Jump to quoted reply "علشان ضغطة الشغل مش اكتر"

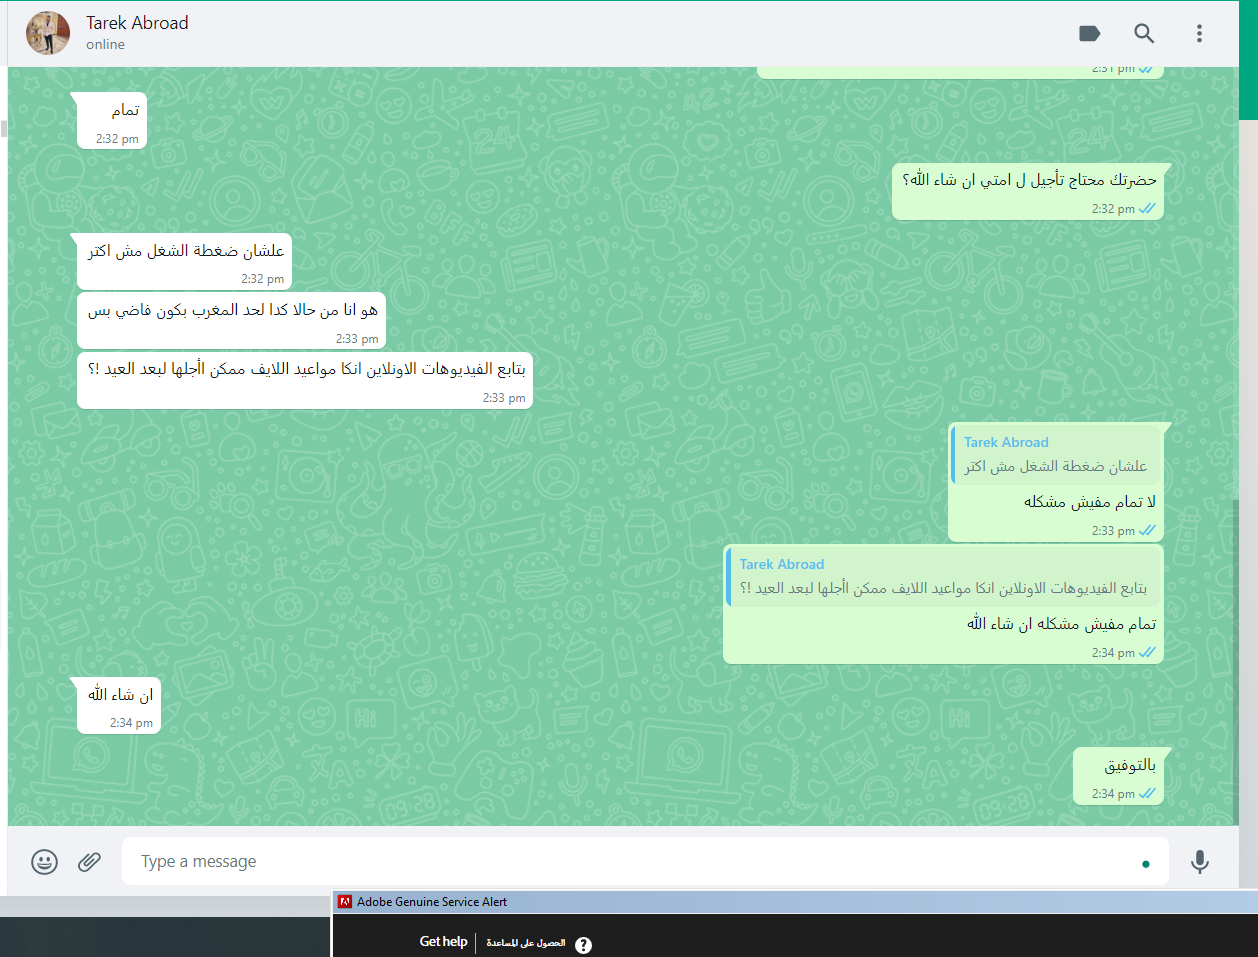point(1056,455)
